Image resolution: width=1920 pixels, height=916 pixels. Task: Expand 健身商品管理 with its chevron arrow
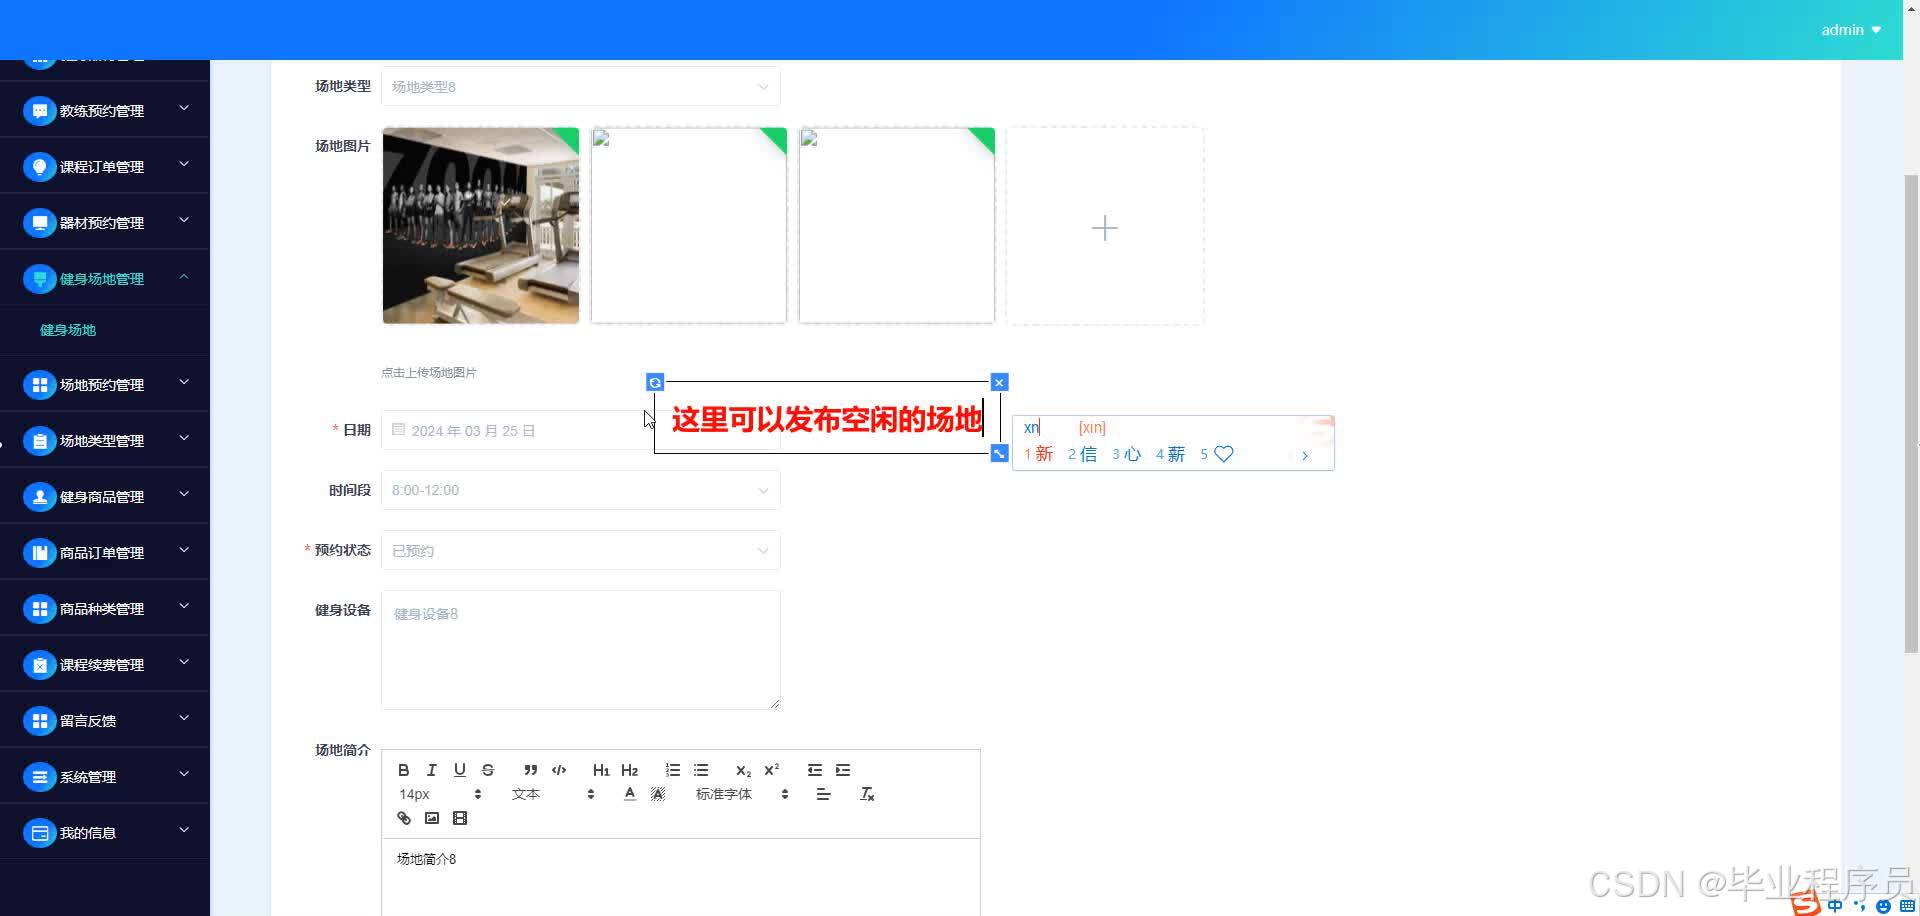pyautogui.click(x=184, y=494)
